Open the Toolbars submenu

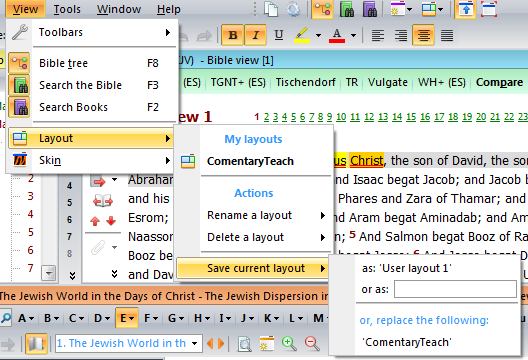click(x=91, y=32)
